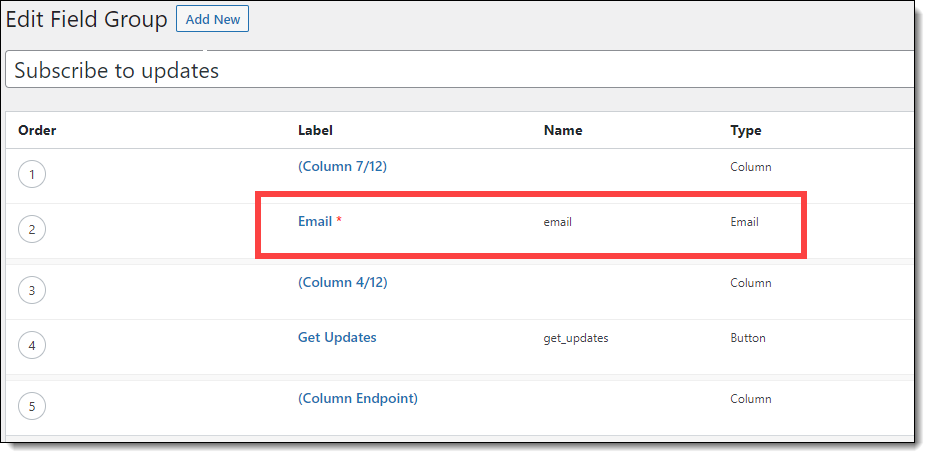Click the name cell 'get_updates'
Image resolution: width=930 pixels, height=458 pixels.
click(576, 339)
